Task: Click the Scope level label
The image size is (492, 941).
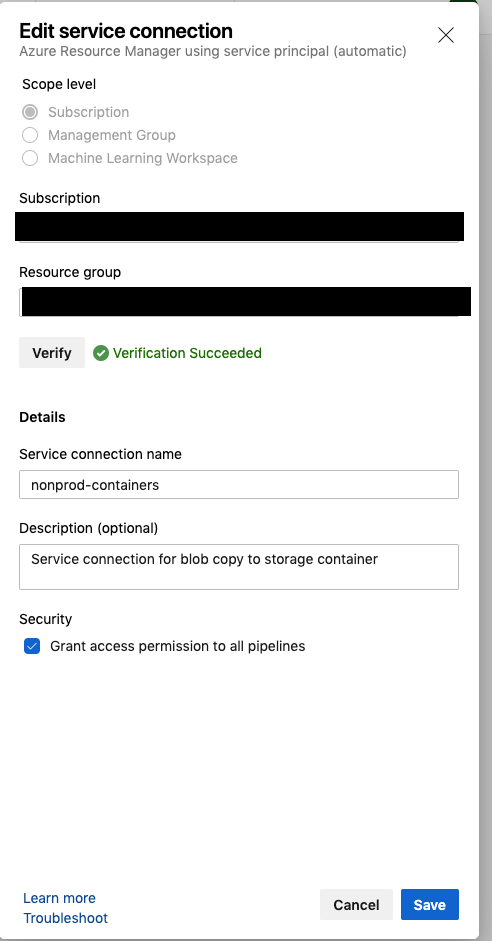Action: [x=59, y=84]
